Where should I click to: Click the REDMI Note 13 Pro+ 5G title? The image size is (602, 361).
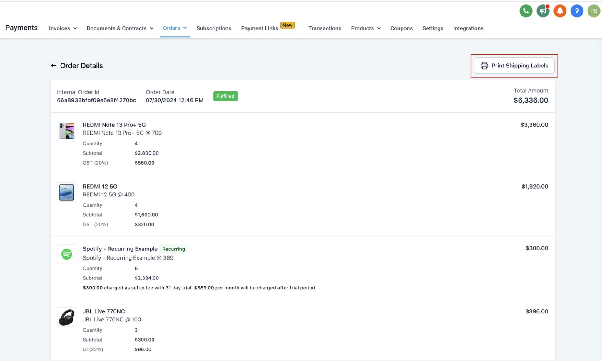tap(114, 125)
